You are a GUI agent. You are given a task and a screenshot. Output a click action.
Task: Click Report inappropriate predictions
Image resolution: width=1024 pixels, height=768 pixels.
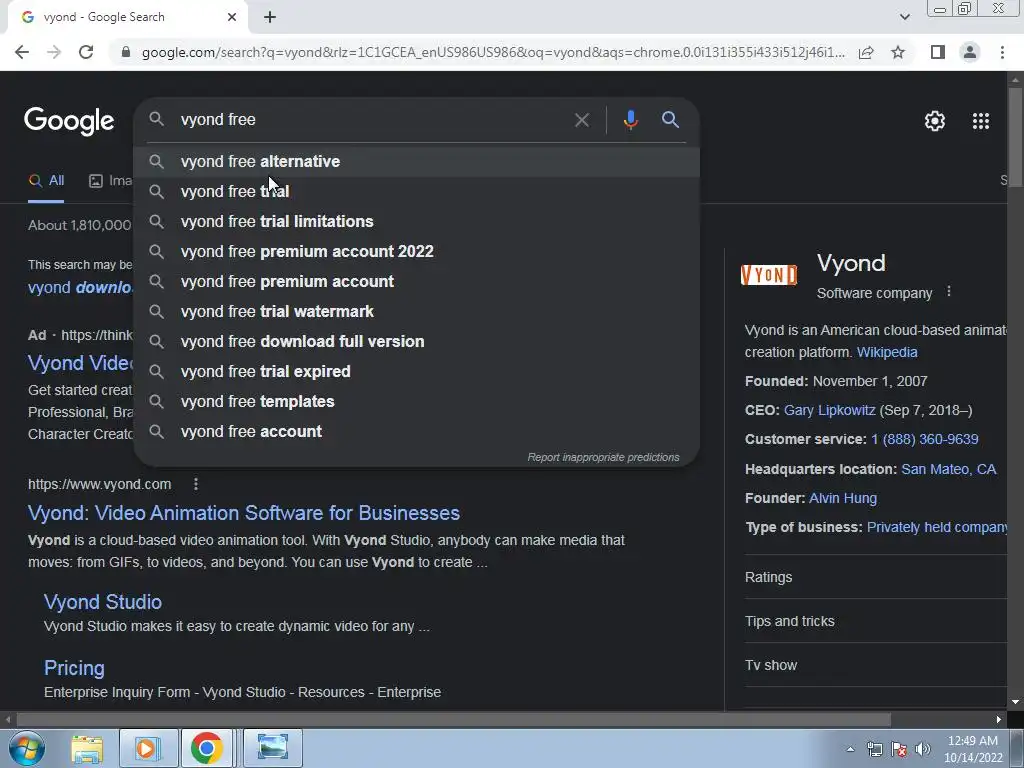[x=603, y=457]
